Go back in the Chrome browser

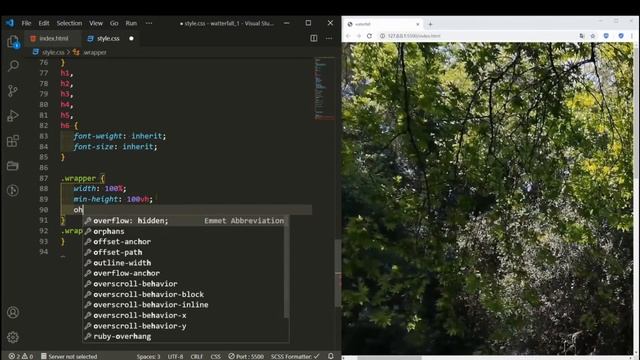coord(348,36)
